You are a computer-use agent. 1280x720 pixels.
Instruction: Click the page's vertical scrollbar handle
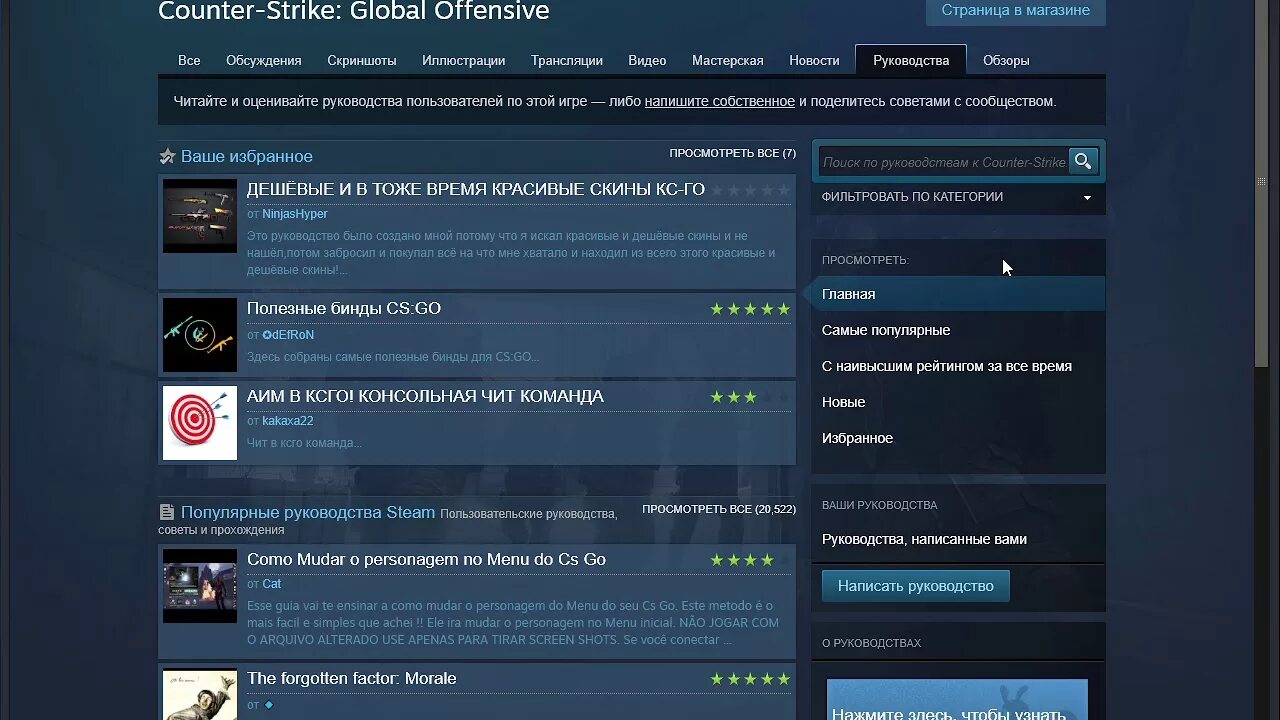click(x=1263, y=182)
